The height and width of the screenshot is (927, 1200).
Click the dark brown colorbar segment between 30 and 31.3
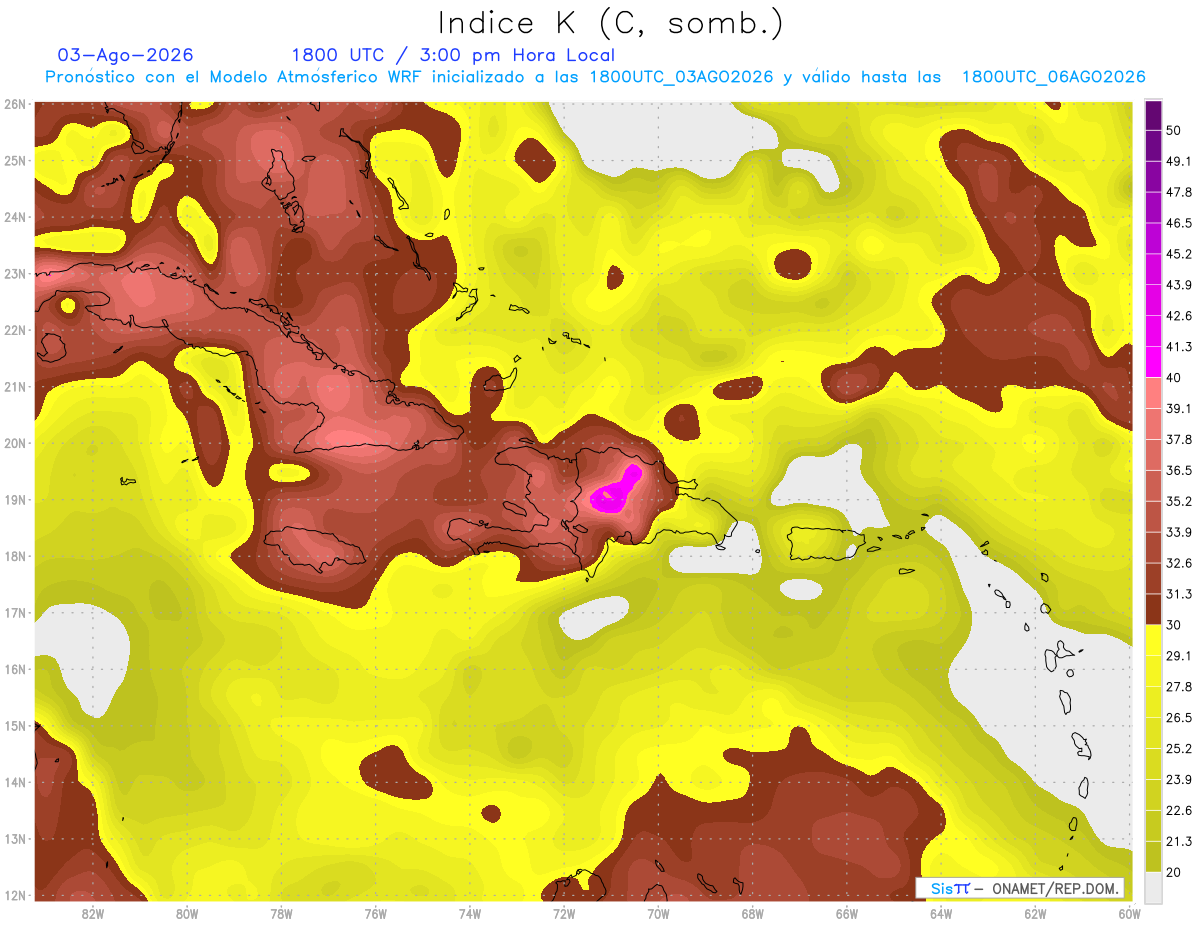click(1153, 609)
